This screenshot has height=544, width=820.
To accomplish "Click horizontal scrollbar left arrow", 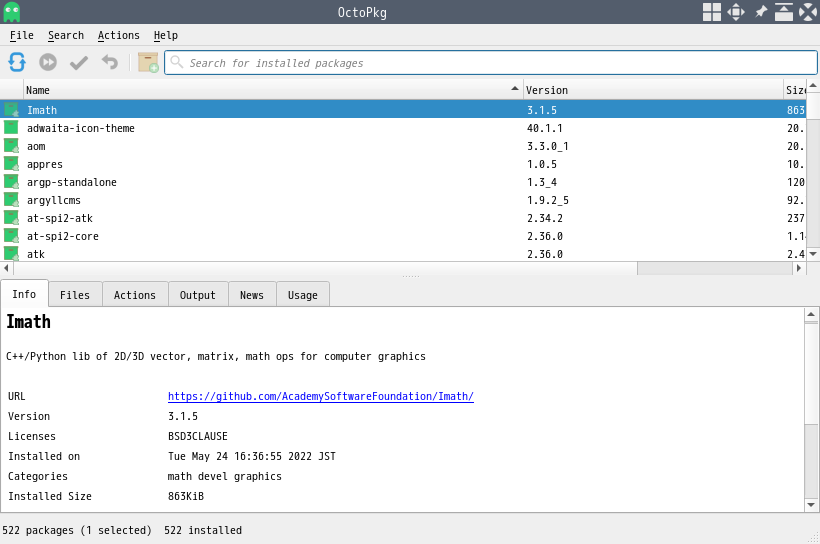I will tap(6, 268).
